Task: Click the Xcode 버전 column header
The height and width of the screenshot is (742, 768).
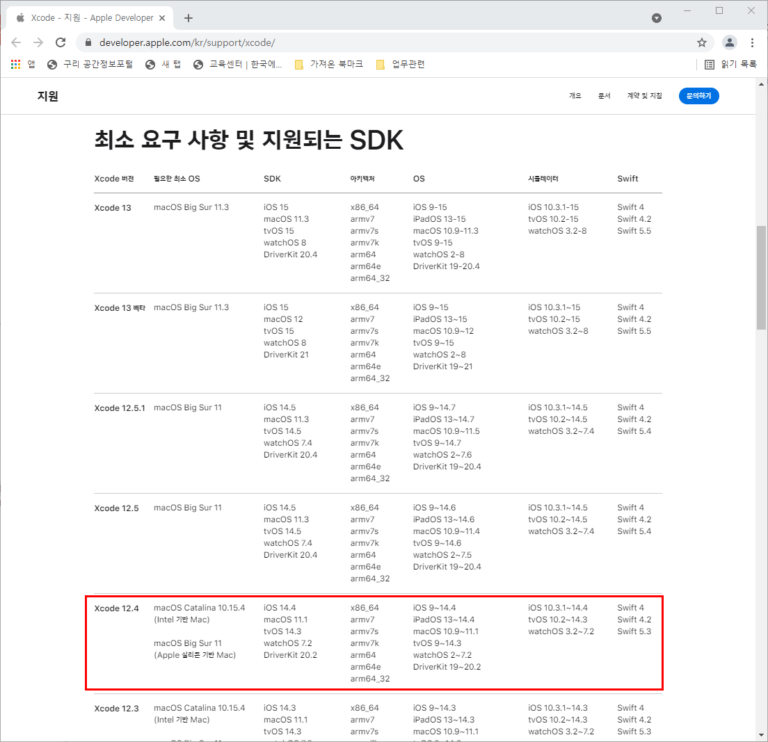Action: pos(114,179)
